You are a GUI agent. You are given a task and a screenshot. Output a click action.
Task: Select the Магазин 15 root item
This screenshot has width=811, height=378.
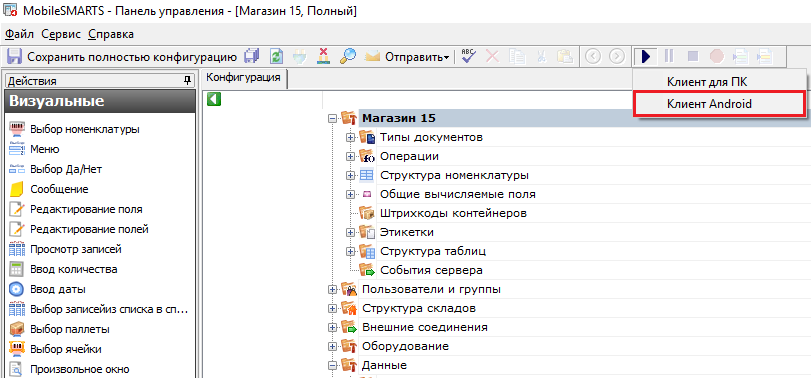pyautogui.click(x=398, y=118)
